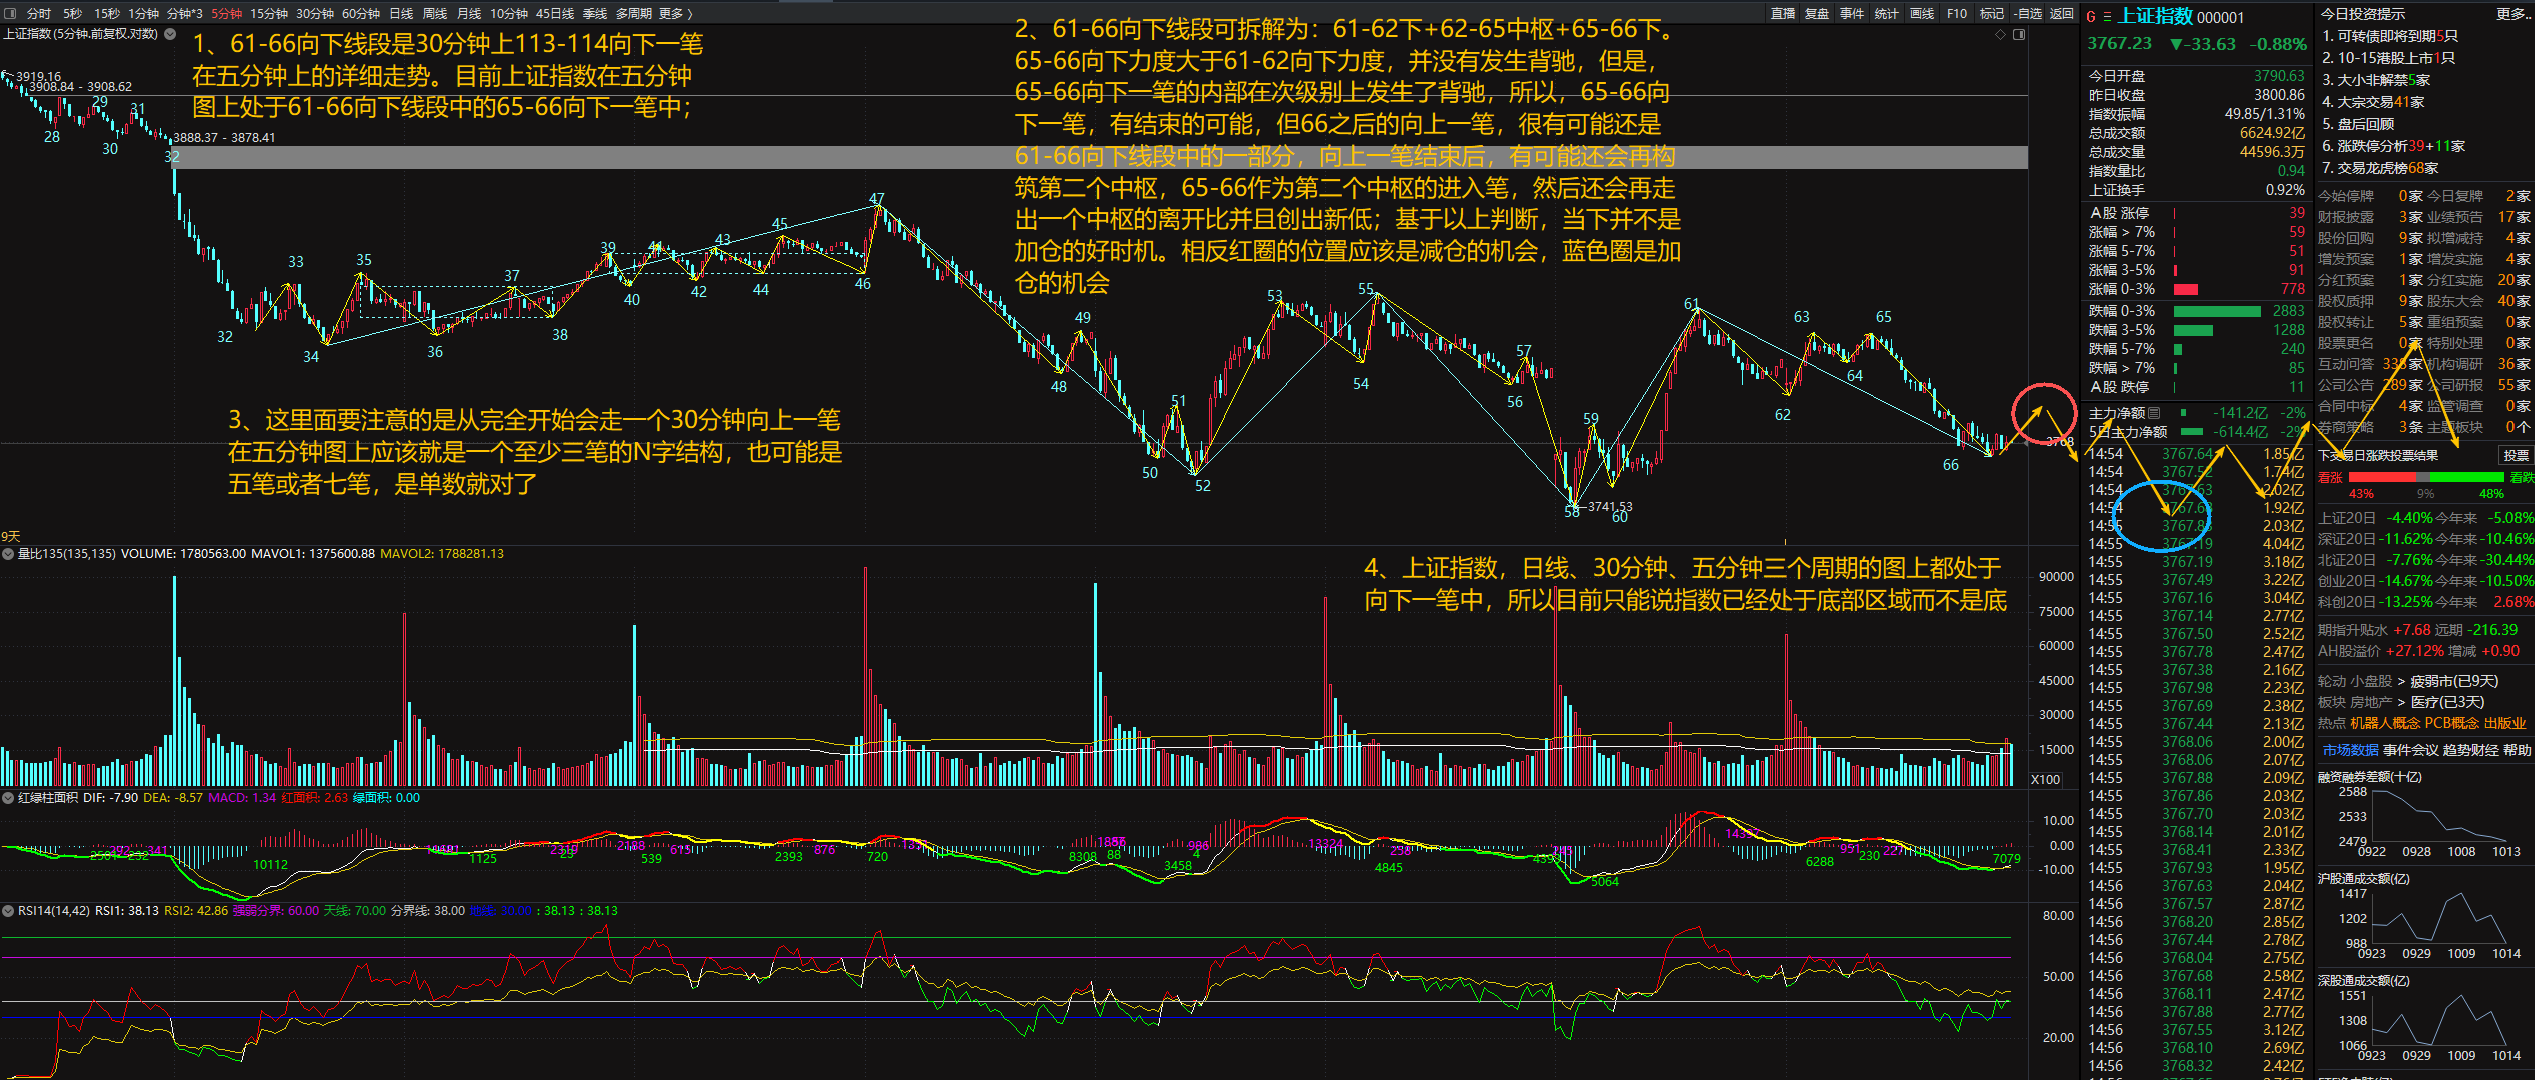Open F10 company info
The height and width of the screenshot is (1080, 2535).
coord(1957,14)
